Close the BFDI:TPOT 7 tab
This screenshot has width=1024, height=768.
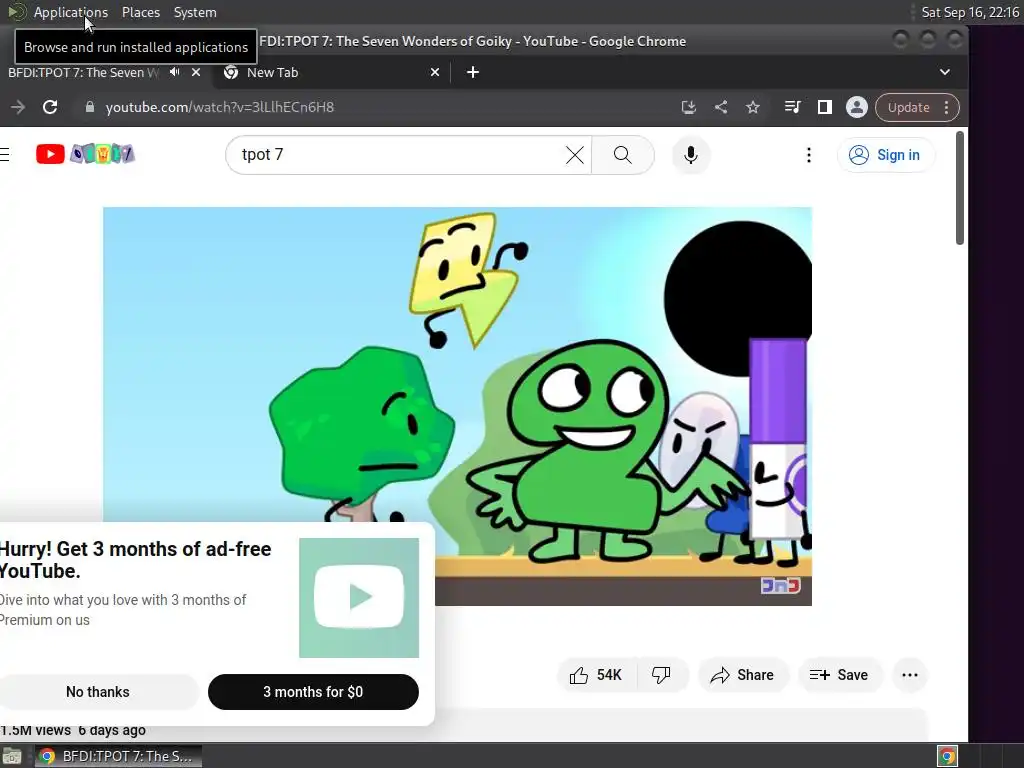pos(196,72)
